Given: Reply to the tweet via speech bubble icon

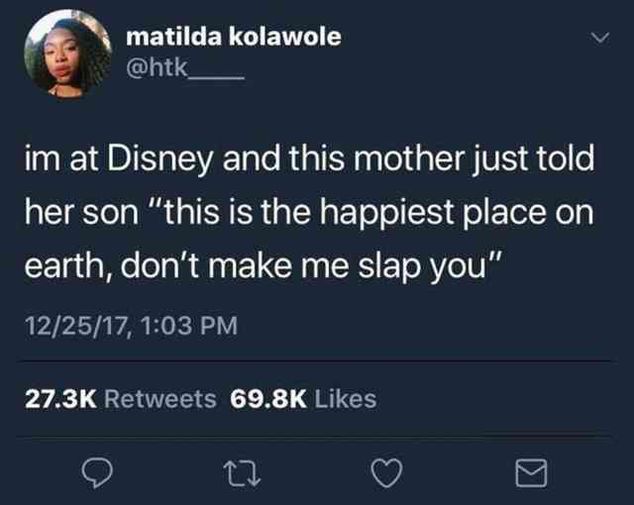Looking at the screenshot, I should point(97,473).
